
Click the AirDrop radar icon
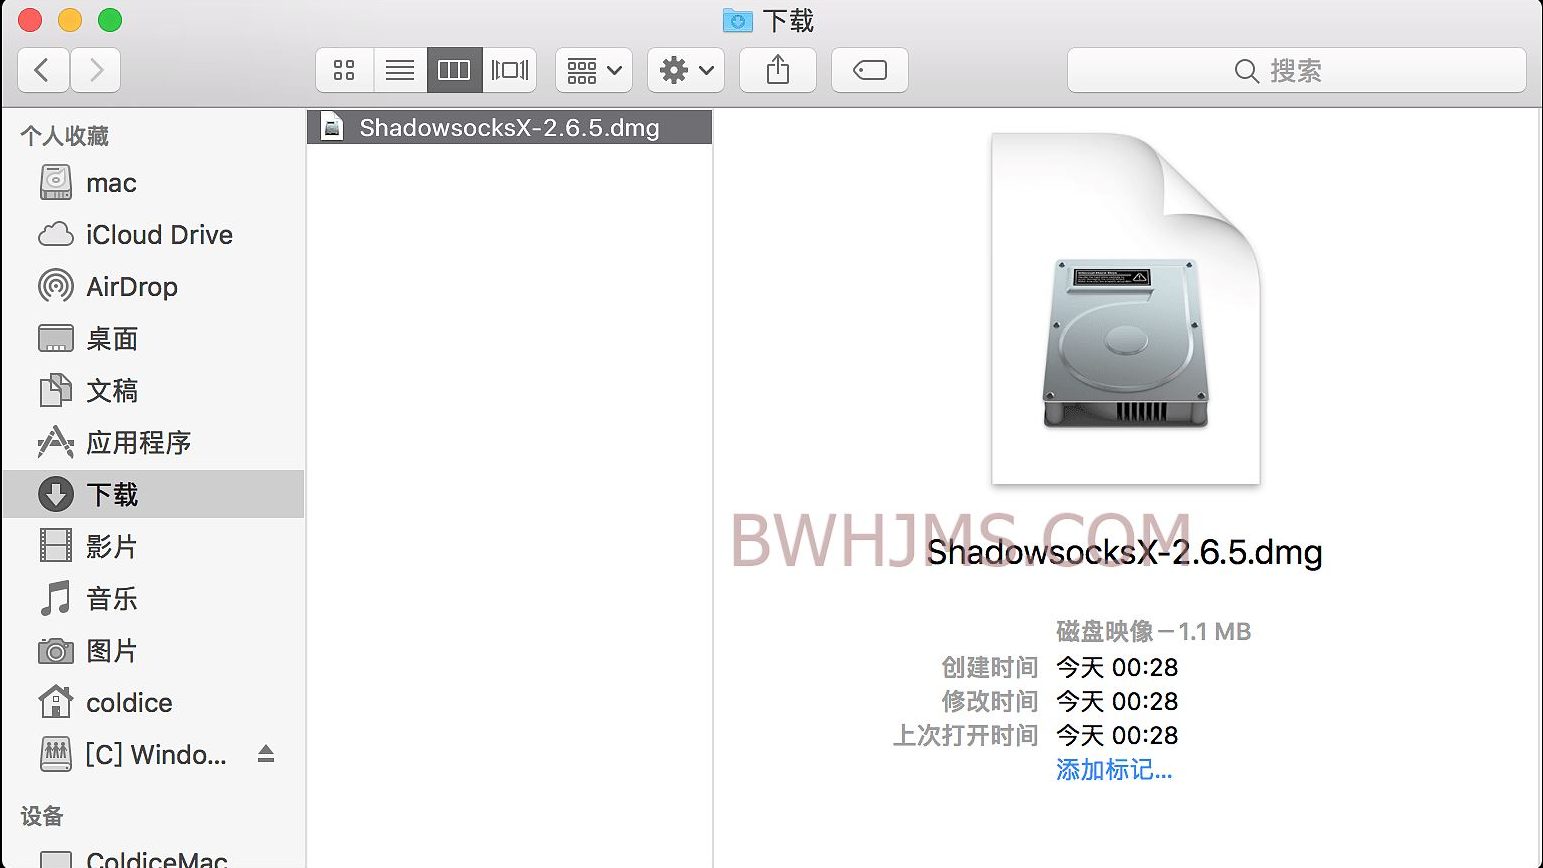[x=56, y=287]
